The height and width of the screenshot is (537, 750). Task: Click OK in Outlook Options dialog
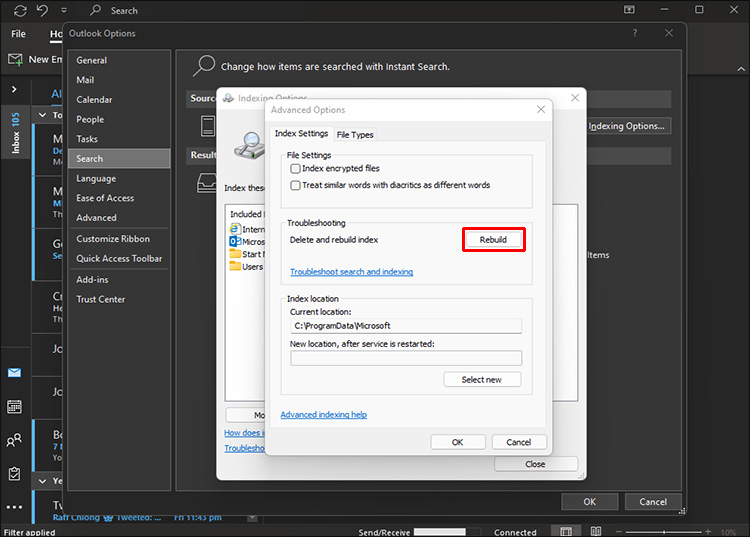[x=590, y=502]
